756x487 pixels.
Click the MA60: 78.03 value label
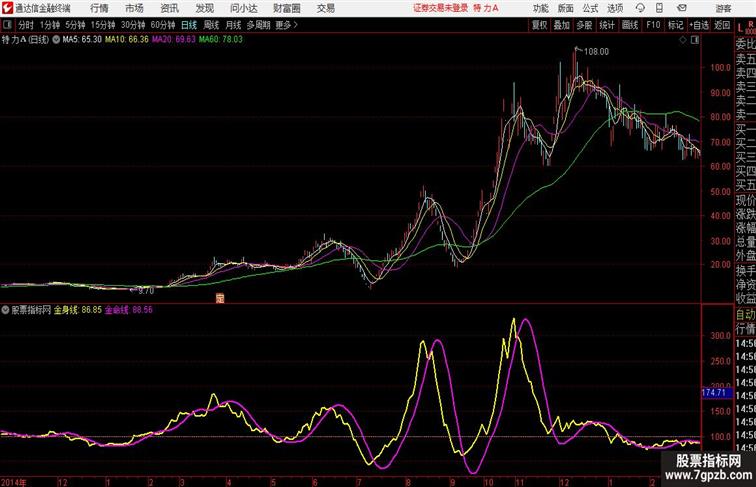[x=220, y=40]
